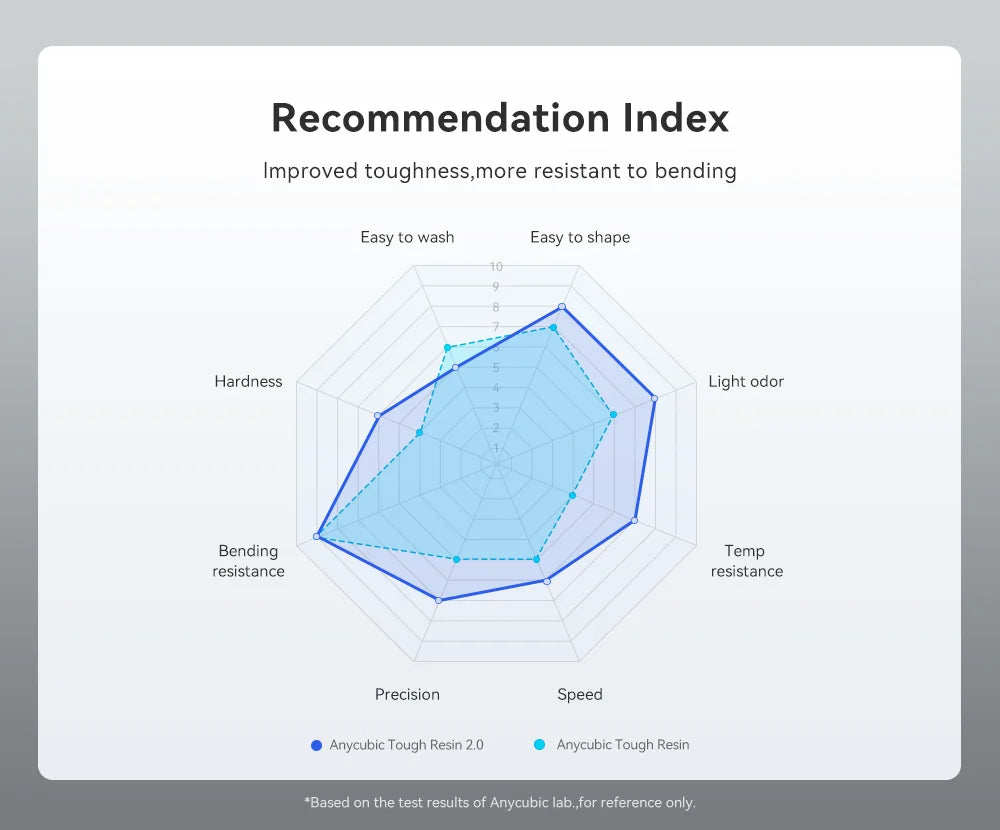Select the Hardness axis label
This screenshot has width=1000, height=830.
click(248, 382)
